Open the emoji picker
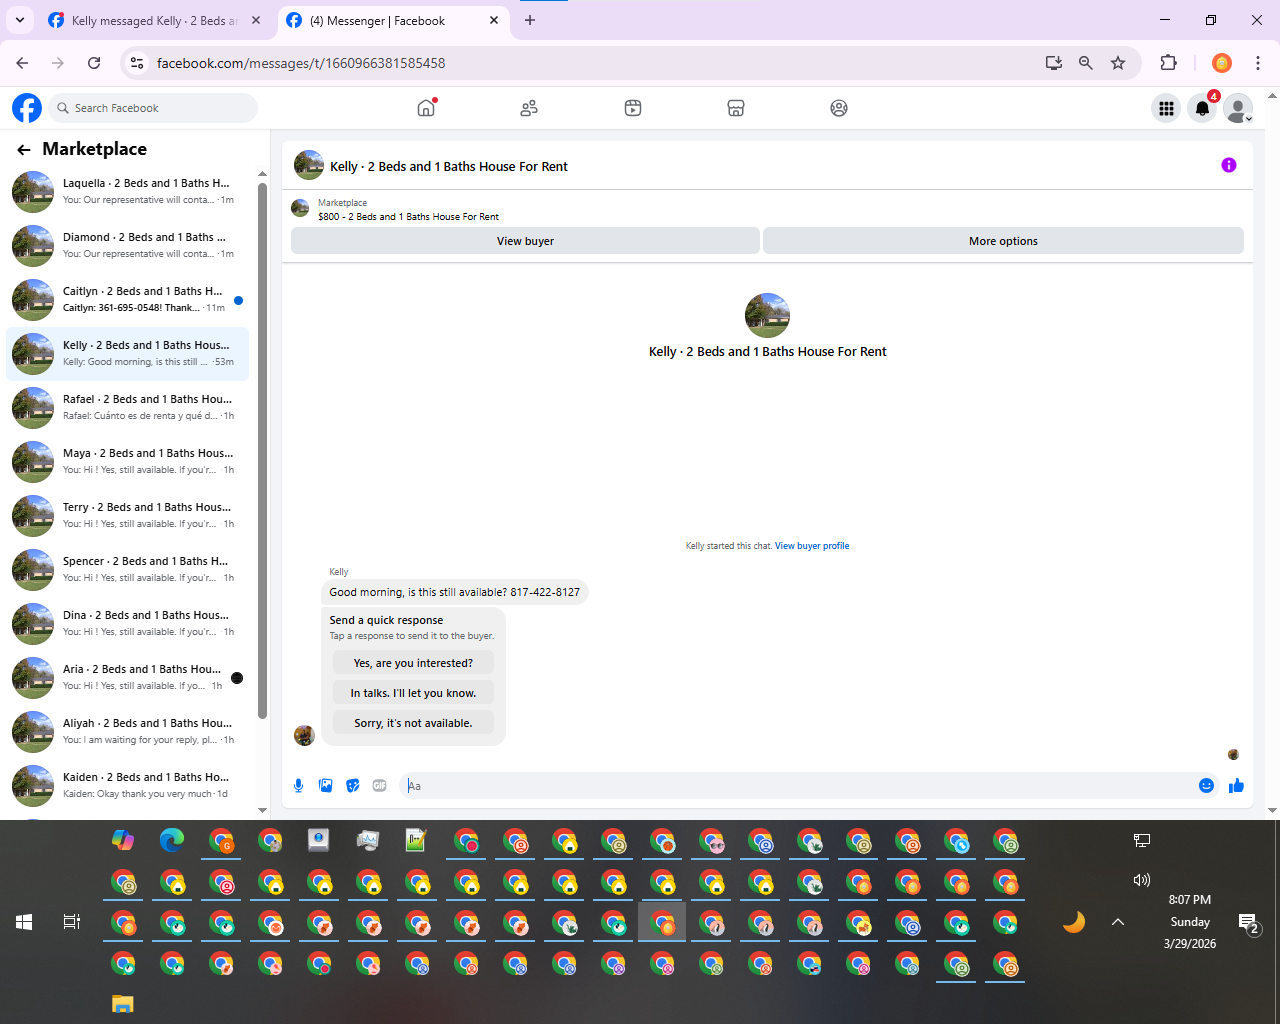This screenshot has width=1280, height=1024. (x=1206, y=786)
